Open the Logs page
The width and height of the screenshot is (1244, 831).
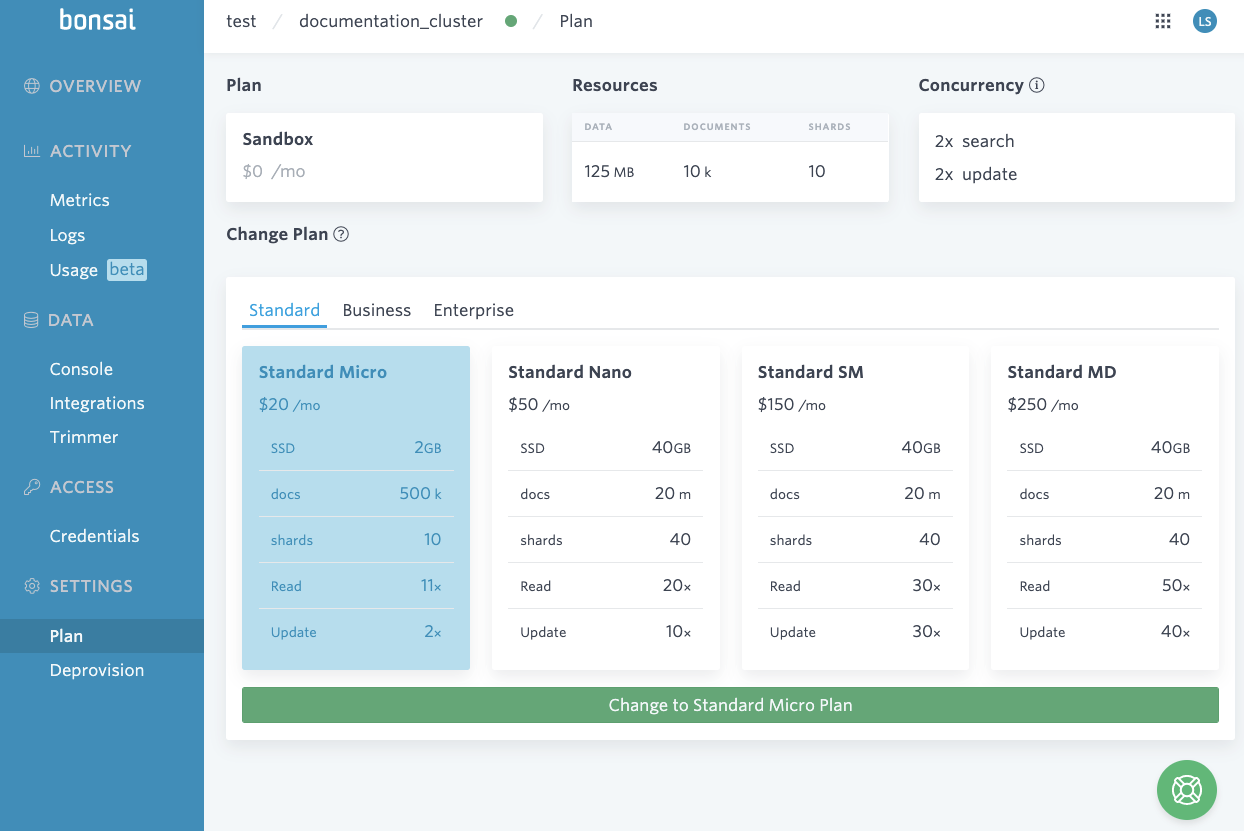tap(67, 235)
